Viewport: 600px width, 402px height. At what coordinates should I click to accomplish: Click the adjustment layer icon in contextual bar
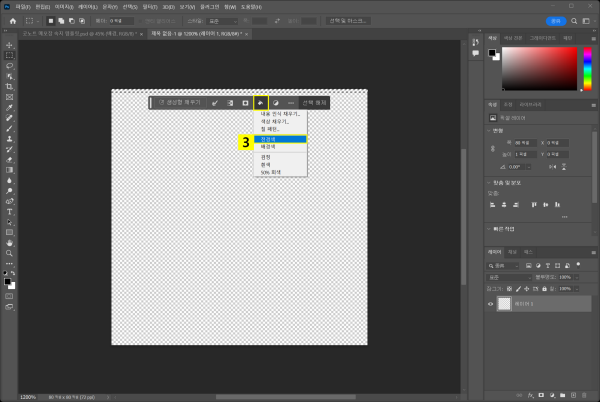pos(275,102)
